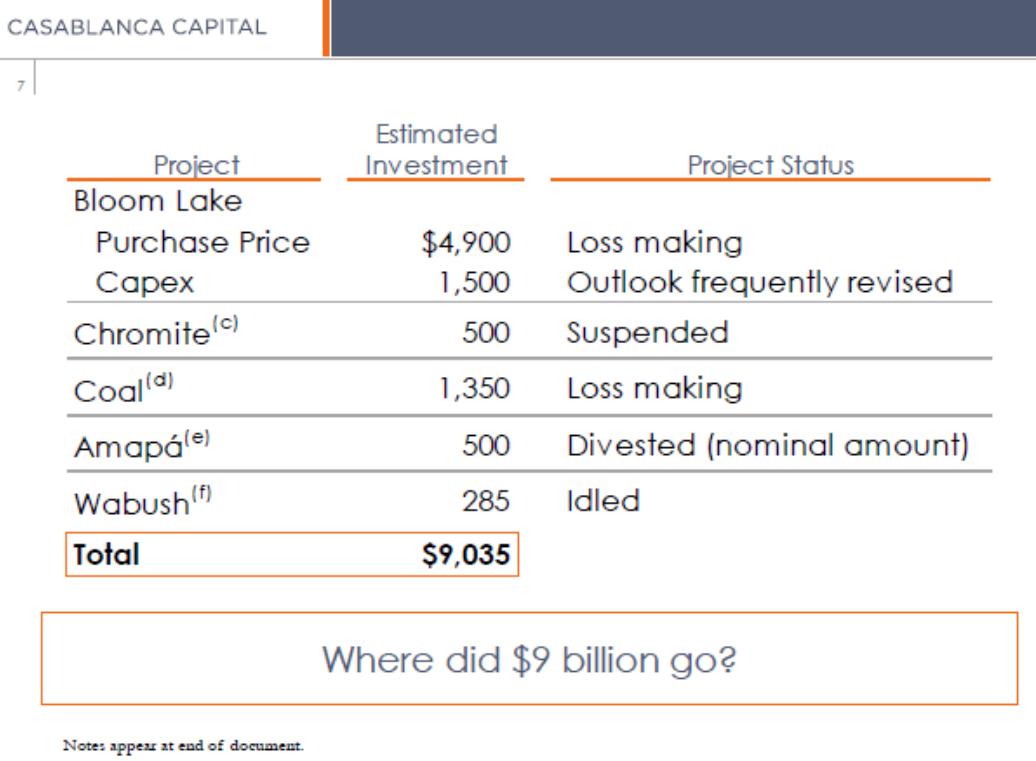
Task: Select the Project column header
Action: coord(197,166)
